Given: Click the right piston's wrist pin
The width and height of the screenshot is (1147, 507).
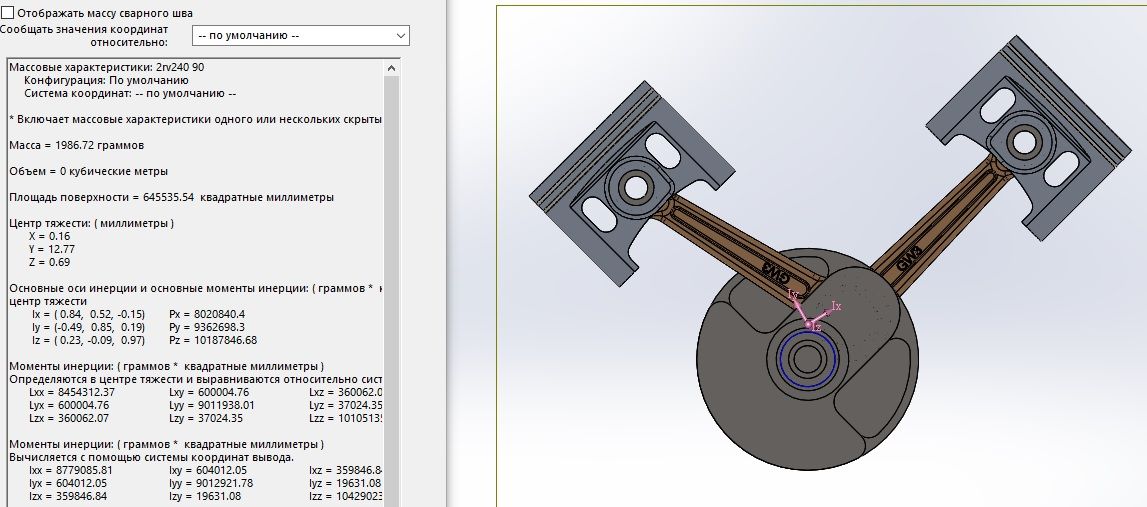Looking at the screenshot, I should click(1024, 142).
